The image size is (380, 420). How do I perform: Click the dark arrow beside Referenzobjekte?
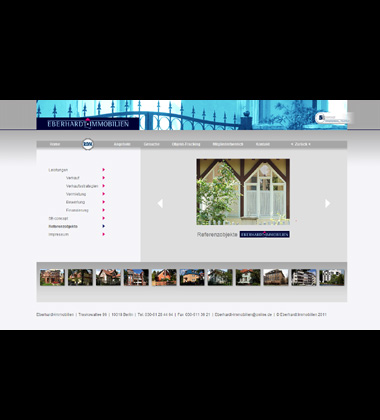click(x=104, y=226)
